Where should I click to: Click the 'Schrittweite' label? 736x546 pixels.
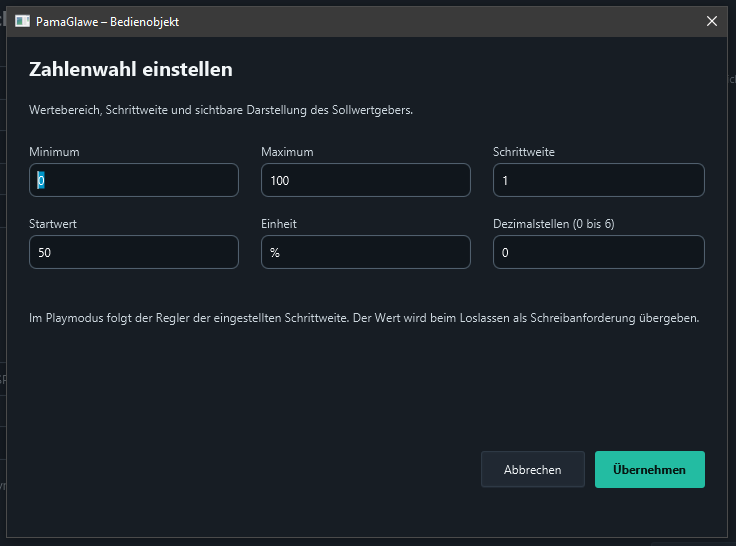click(524, 152)
